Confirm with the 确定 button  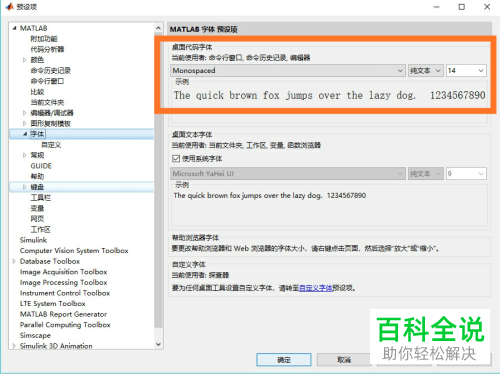coord(284,360)
